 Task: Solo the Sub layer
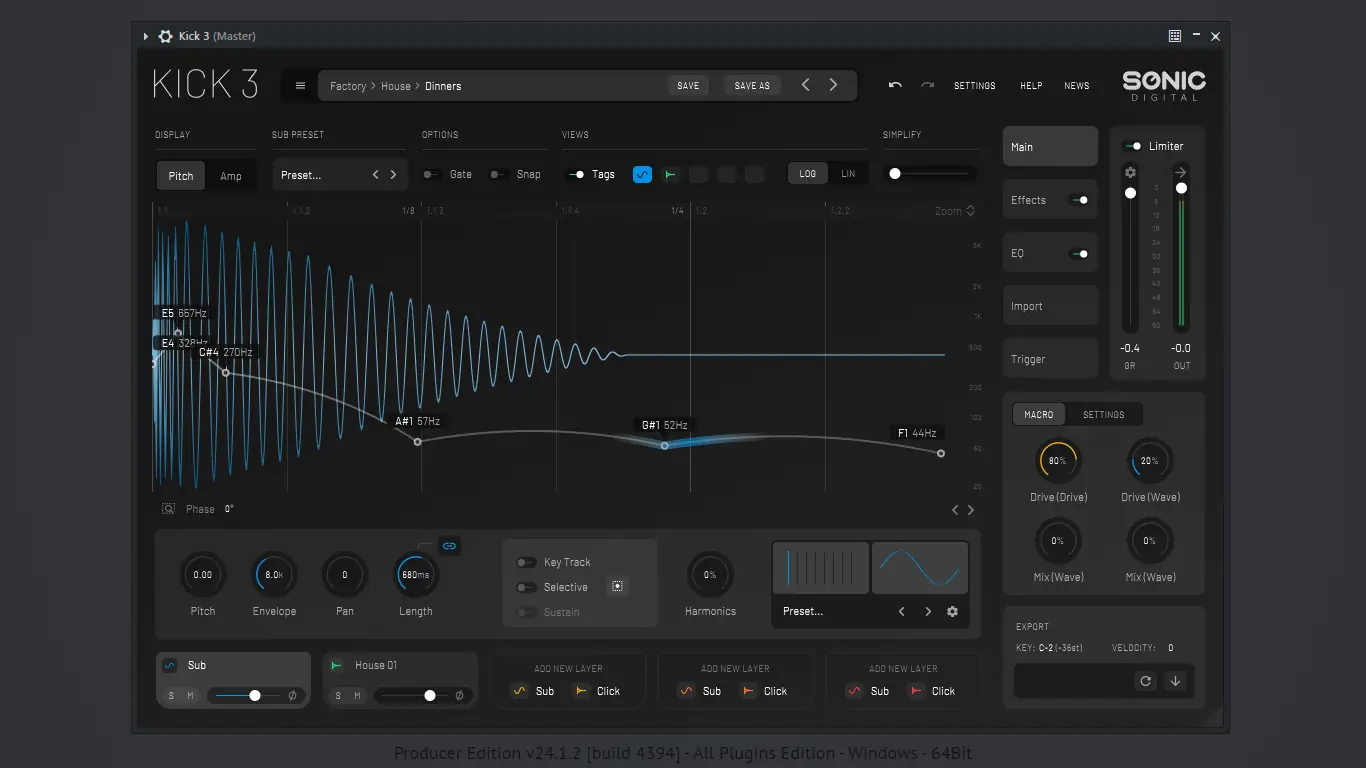tap(171, 695)
